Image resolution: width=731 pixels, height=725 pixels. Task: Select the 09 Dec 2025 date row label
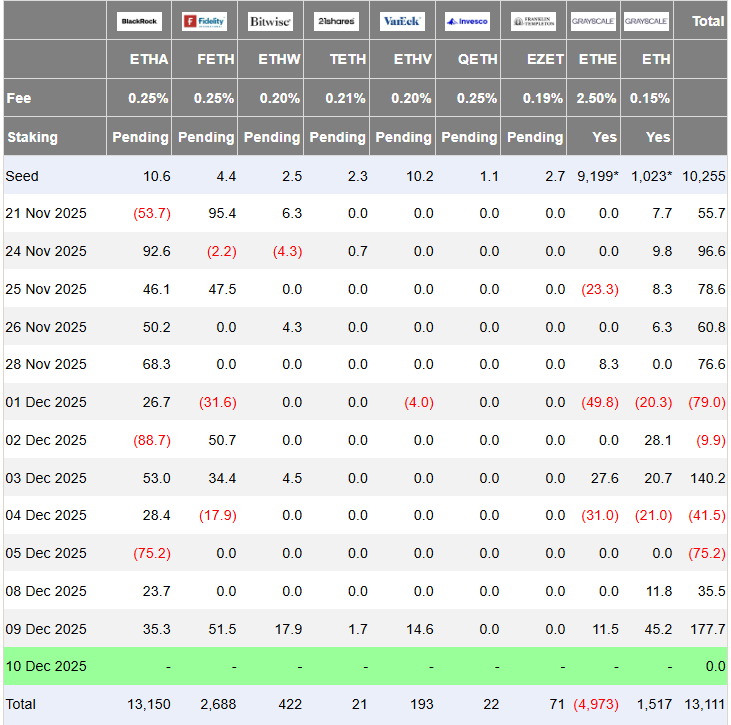46,629
